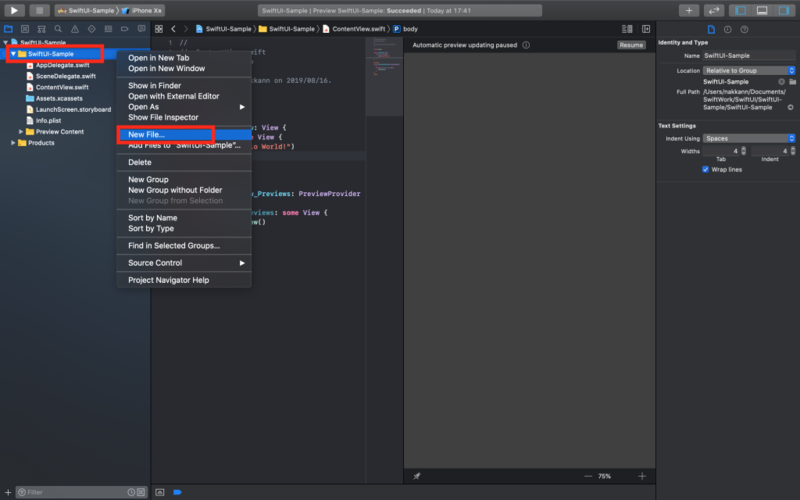This screenshot has height=500, width=800.
Task: Add new item with navigator plus button
Action: tap(8, 492)
